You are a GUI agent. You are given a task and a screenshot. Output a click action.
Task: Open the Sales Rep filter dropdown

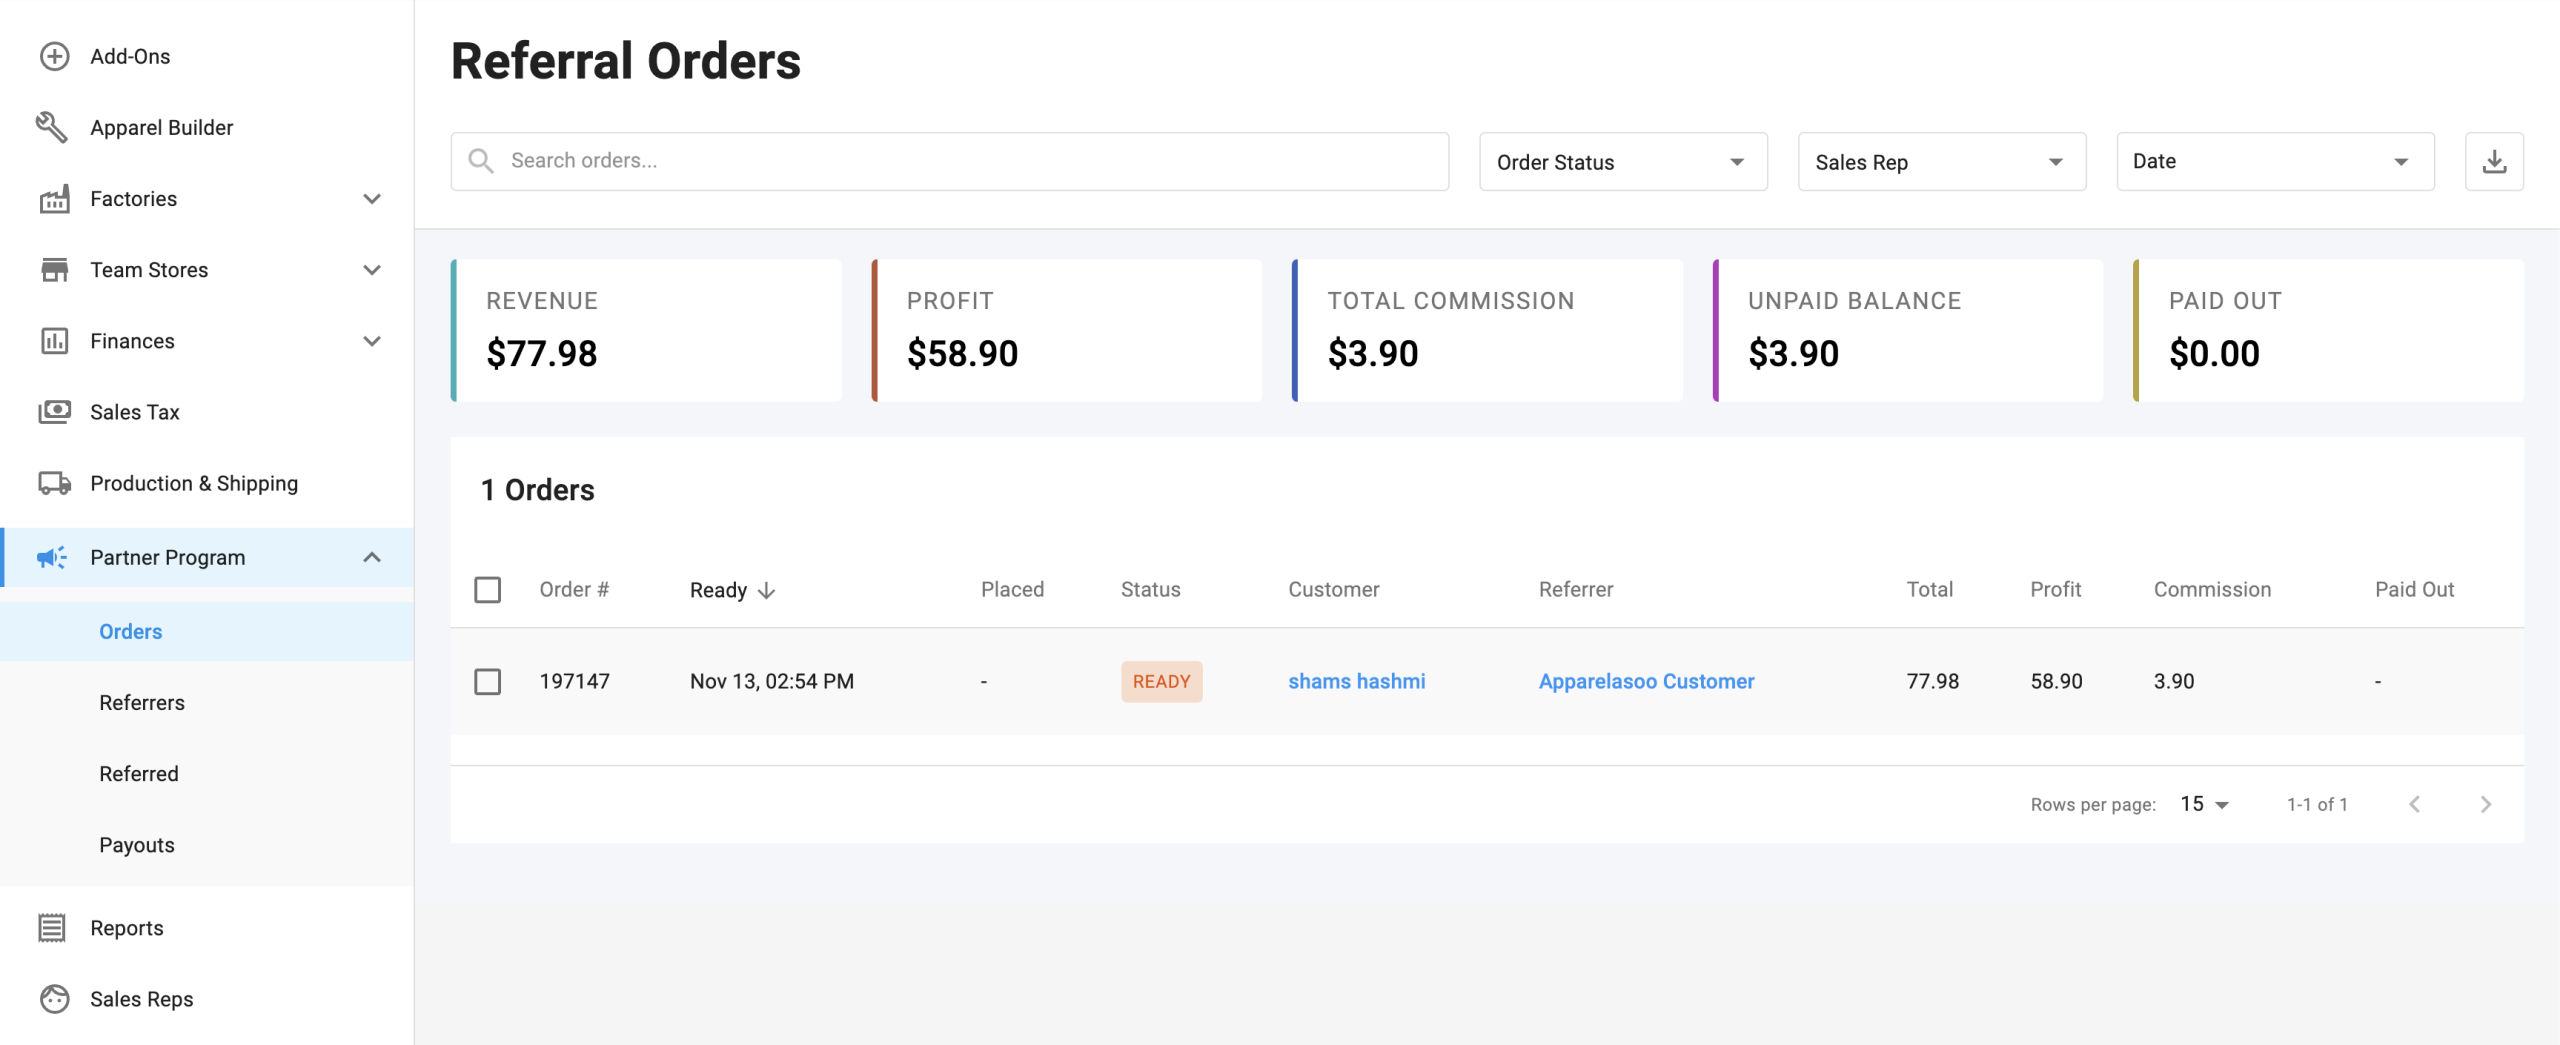pos(1941,162)
